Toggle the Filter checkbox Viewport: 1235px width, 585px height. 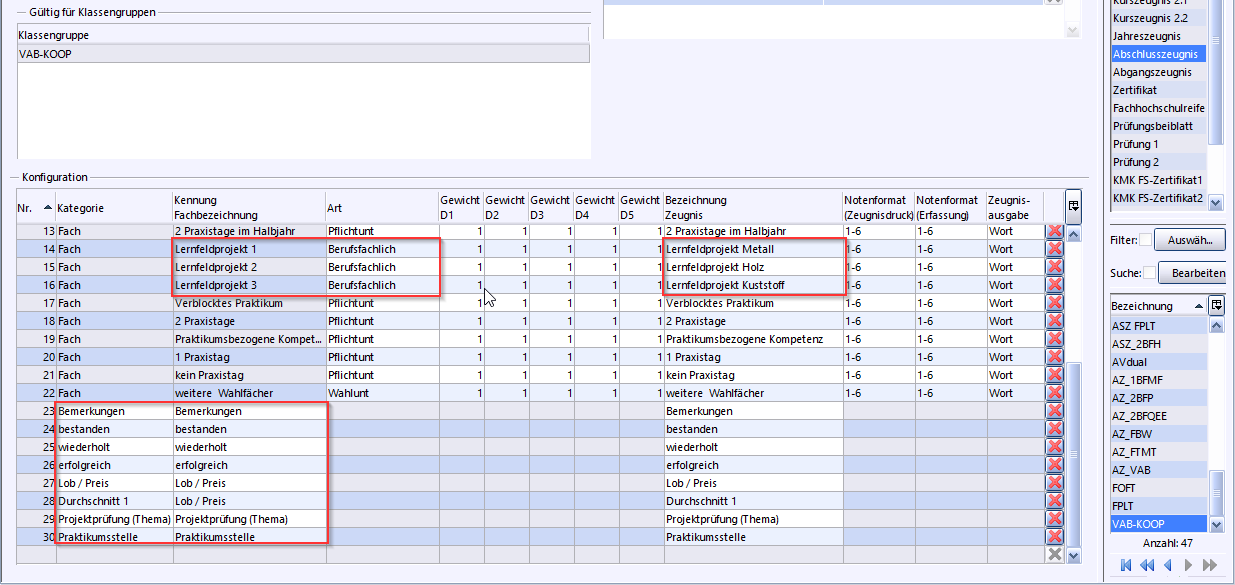click(x=1146, y=240)
